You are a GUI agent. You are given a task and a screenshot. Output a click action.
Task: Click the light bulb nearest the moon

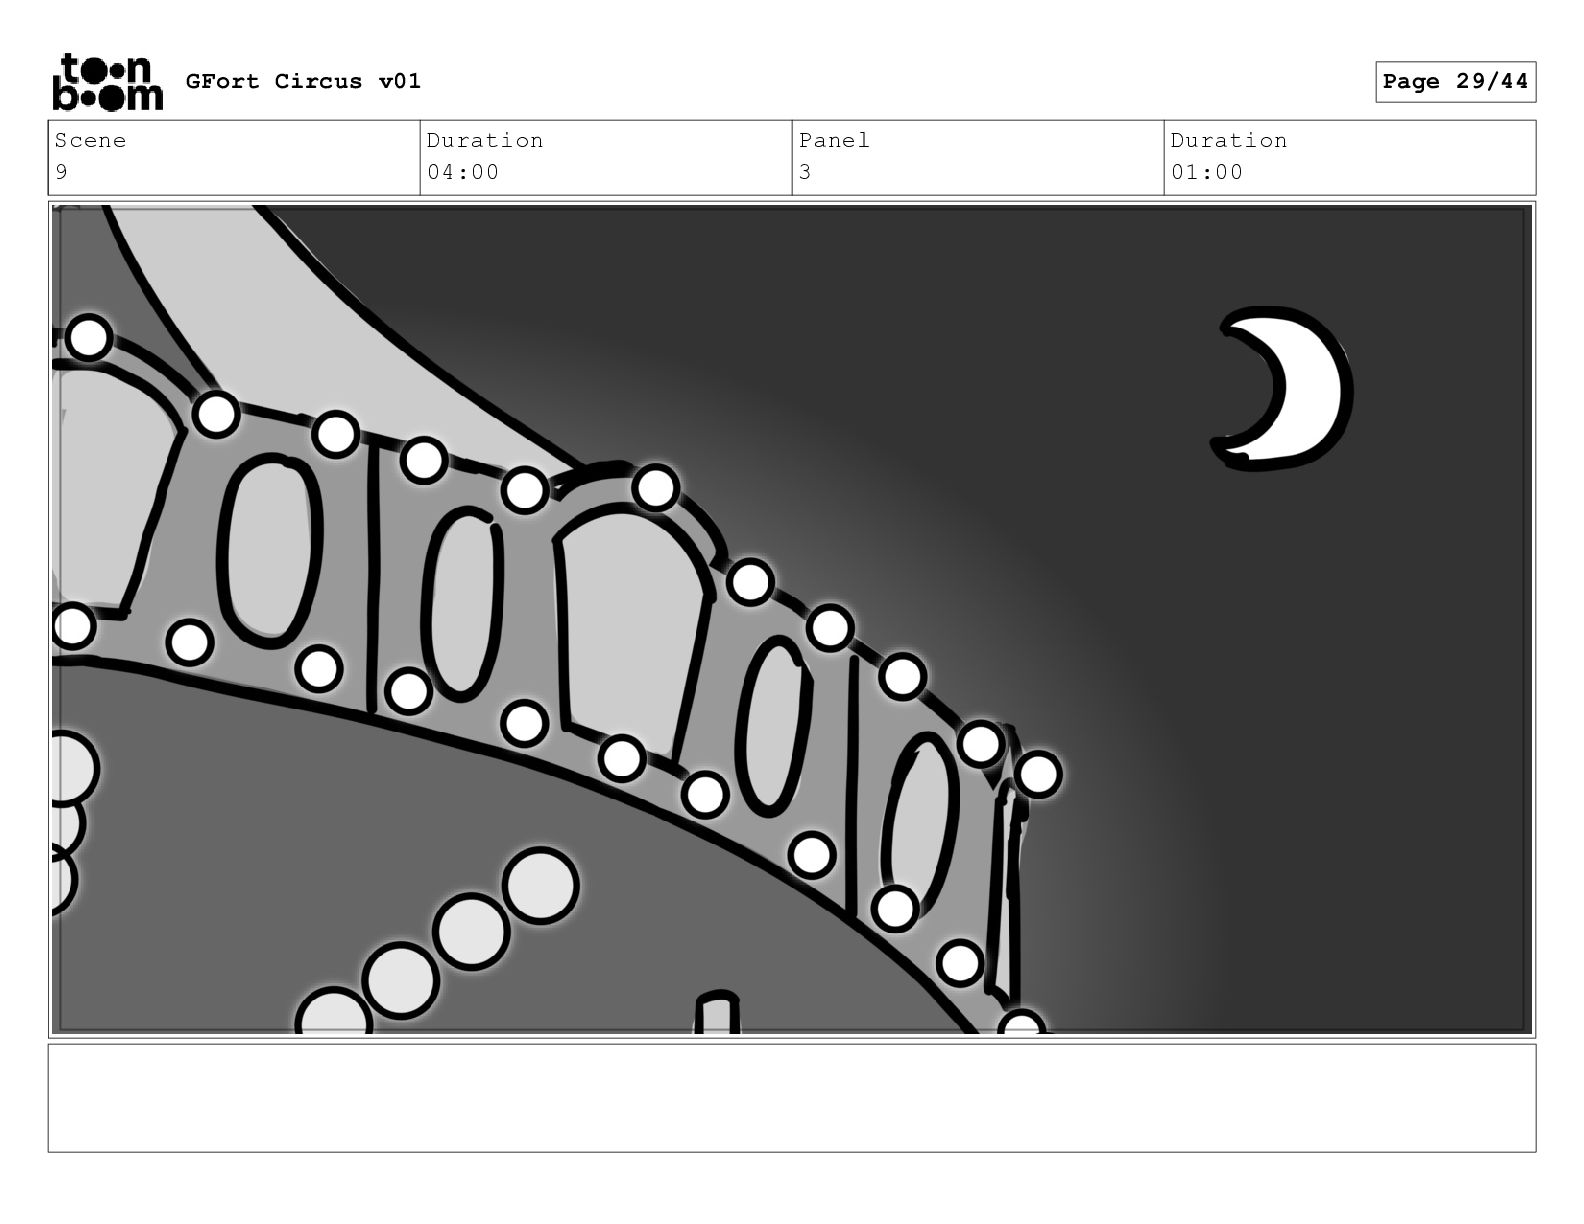pyautogui.click(x=1038, y=774)
